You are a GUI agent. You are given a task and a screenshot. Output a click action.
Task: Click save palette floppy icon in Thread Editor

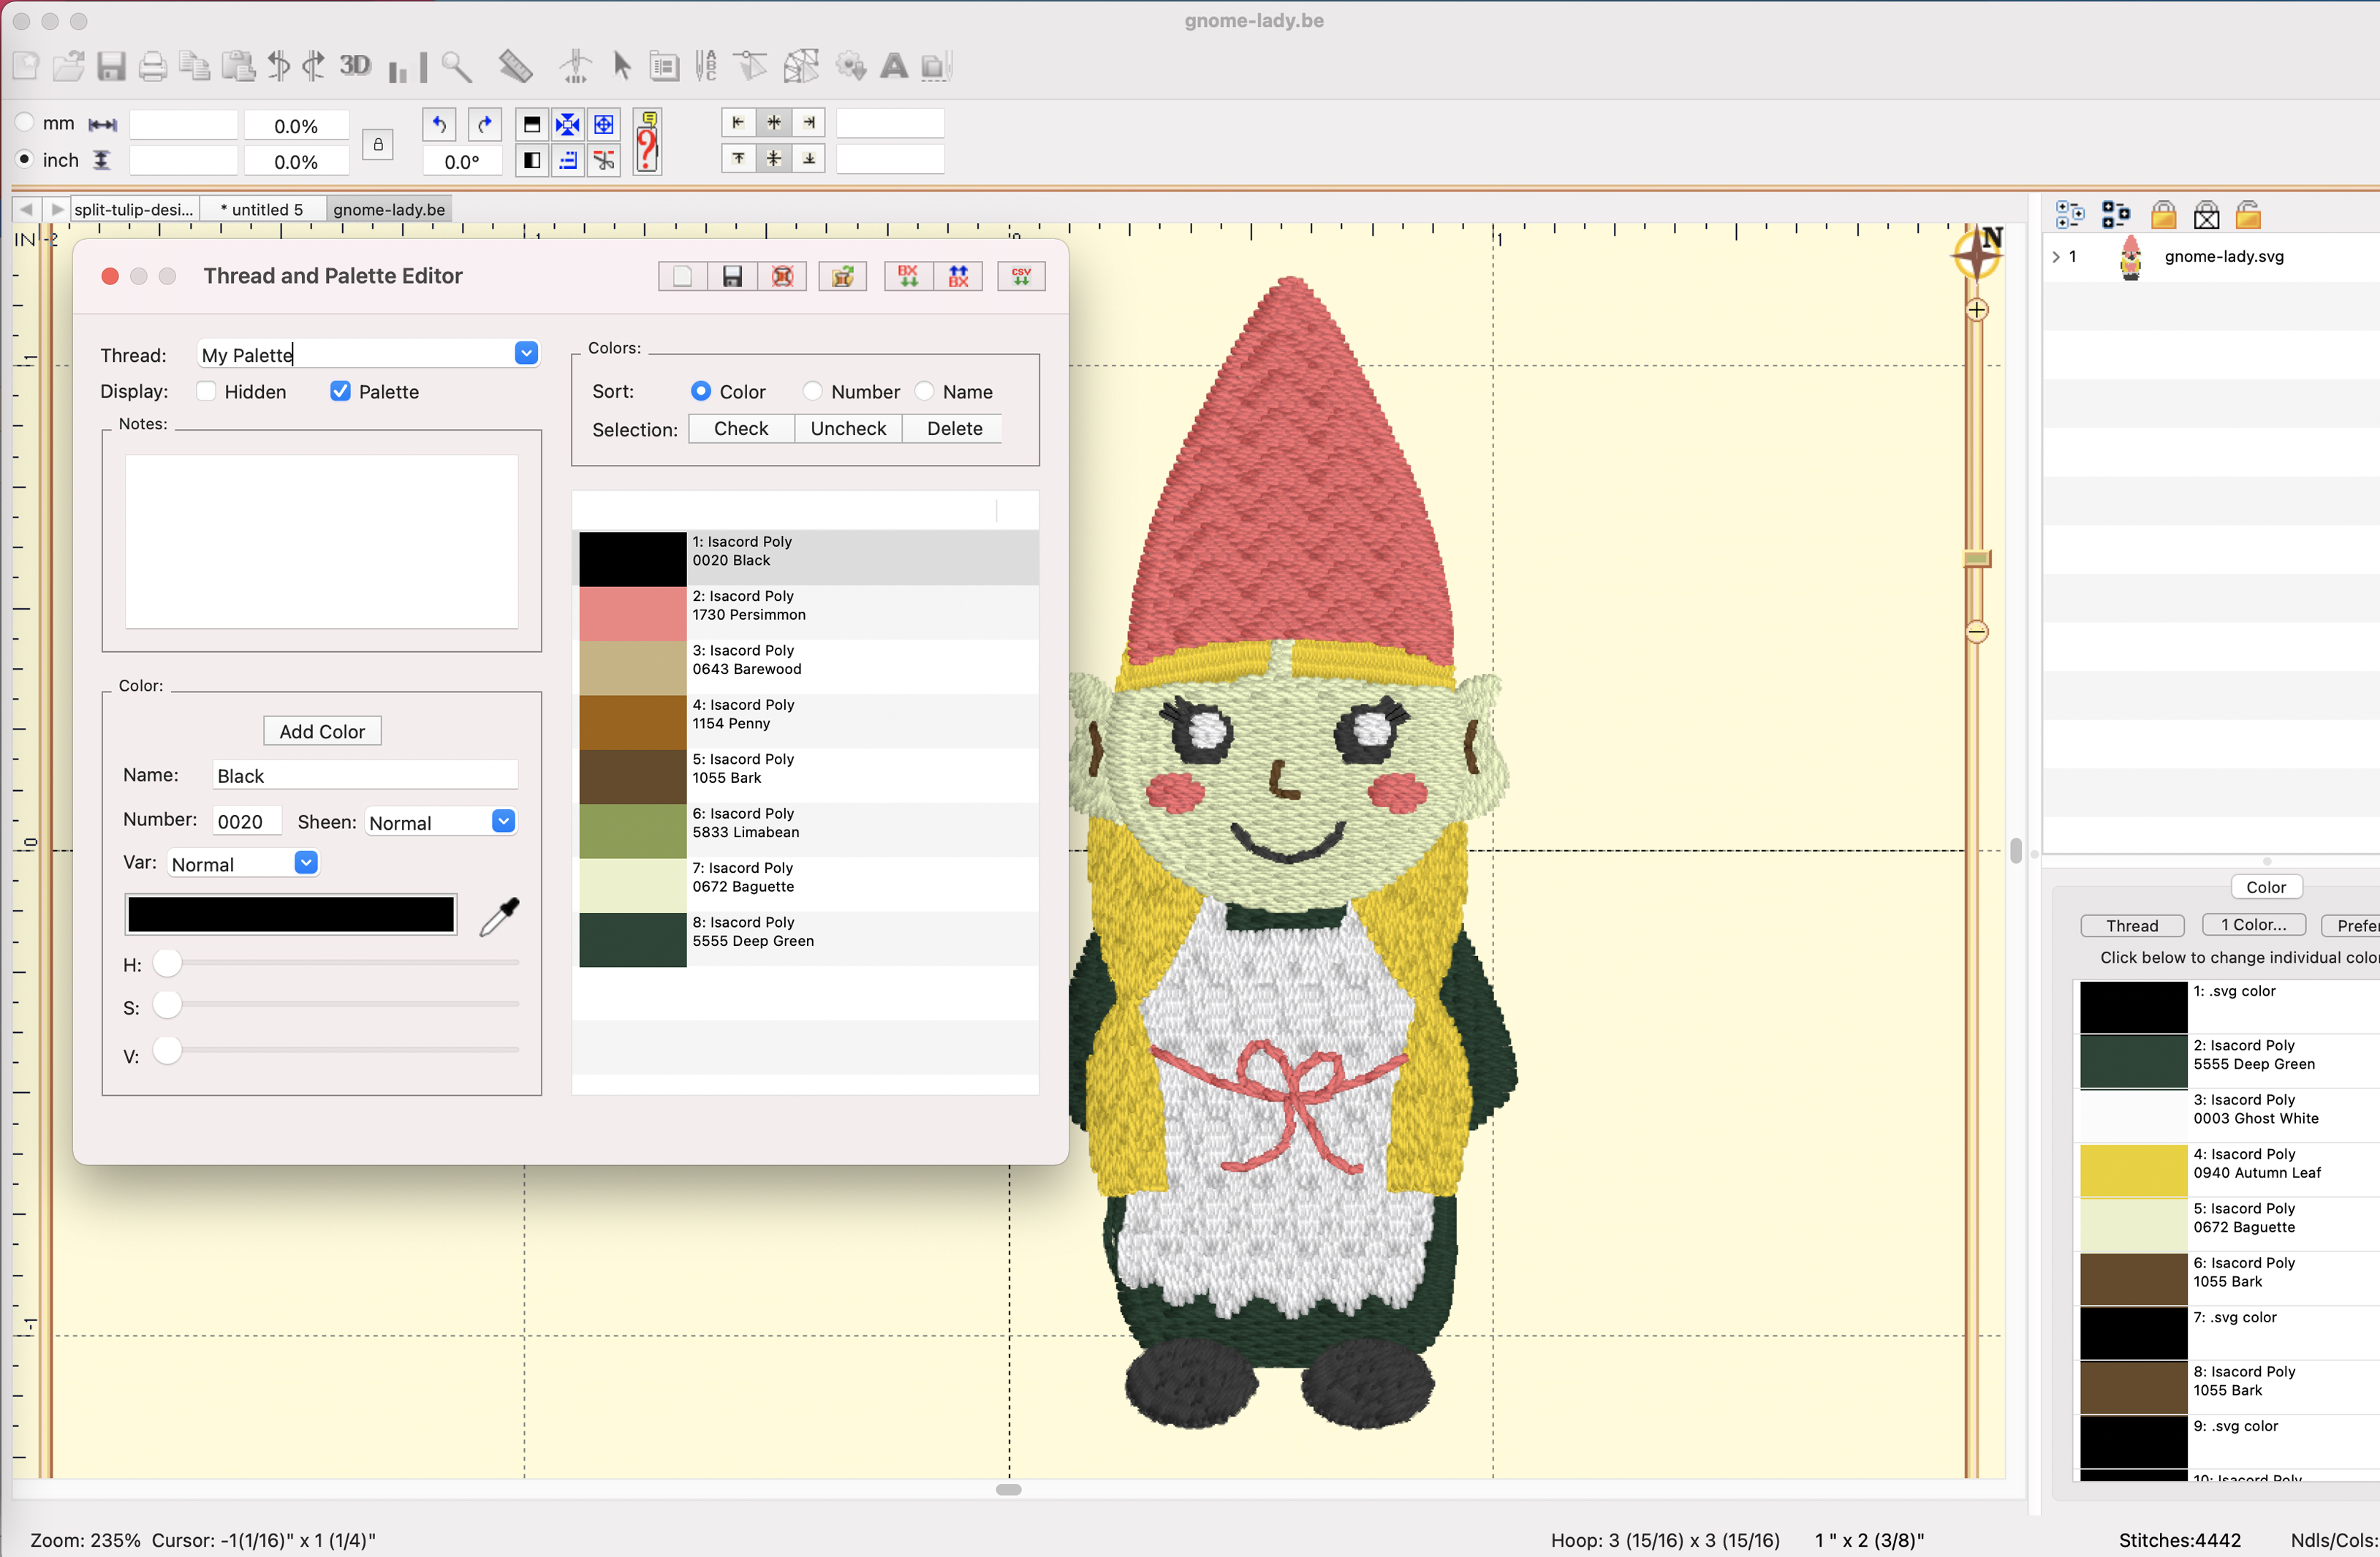click(732, 276)
